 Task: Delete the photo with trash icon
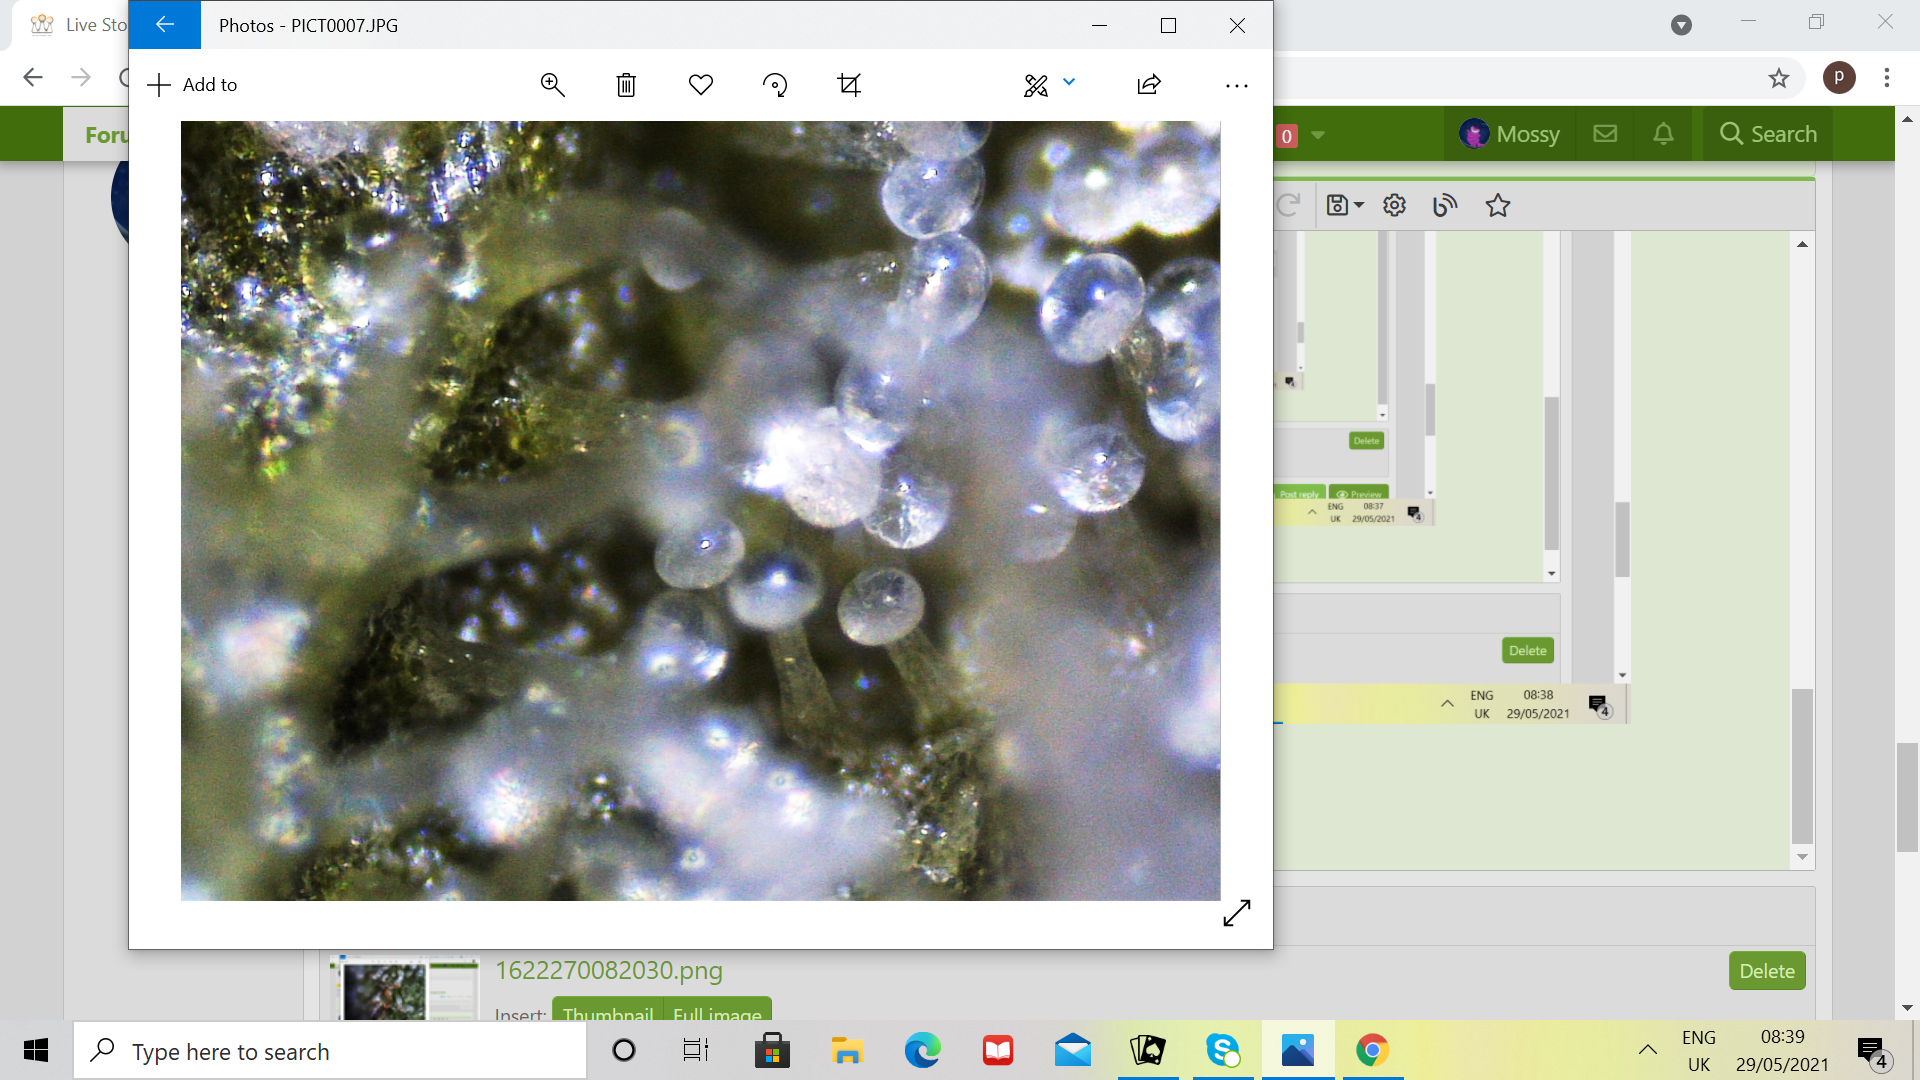click(626, 85)
